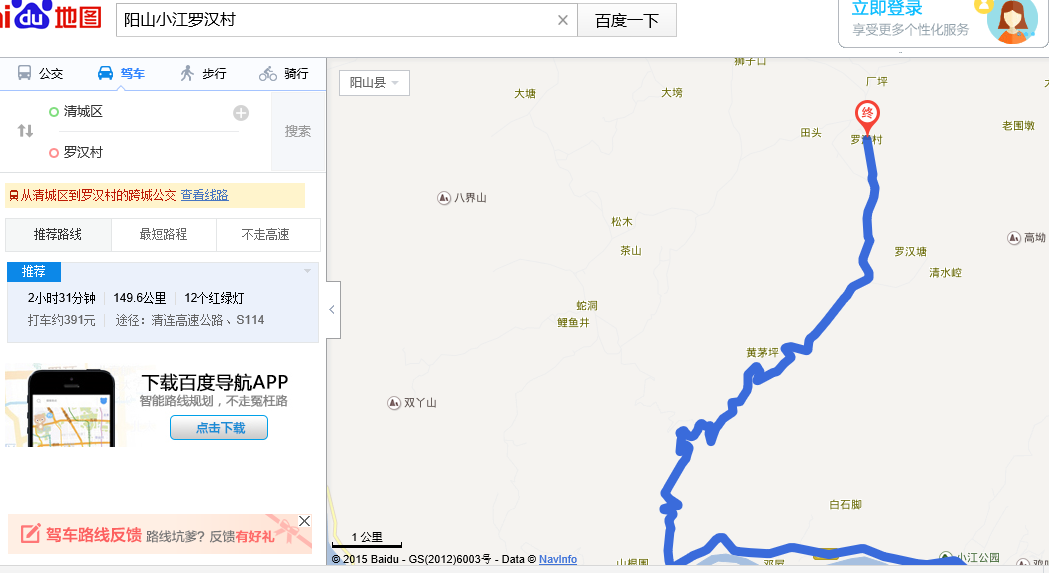Collapse the left panel with arrow handle
This screenshot has height=573, width=1049.
[x=332, y=309]
